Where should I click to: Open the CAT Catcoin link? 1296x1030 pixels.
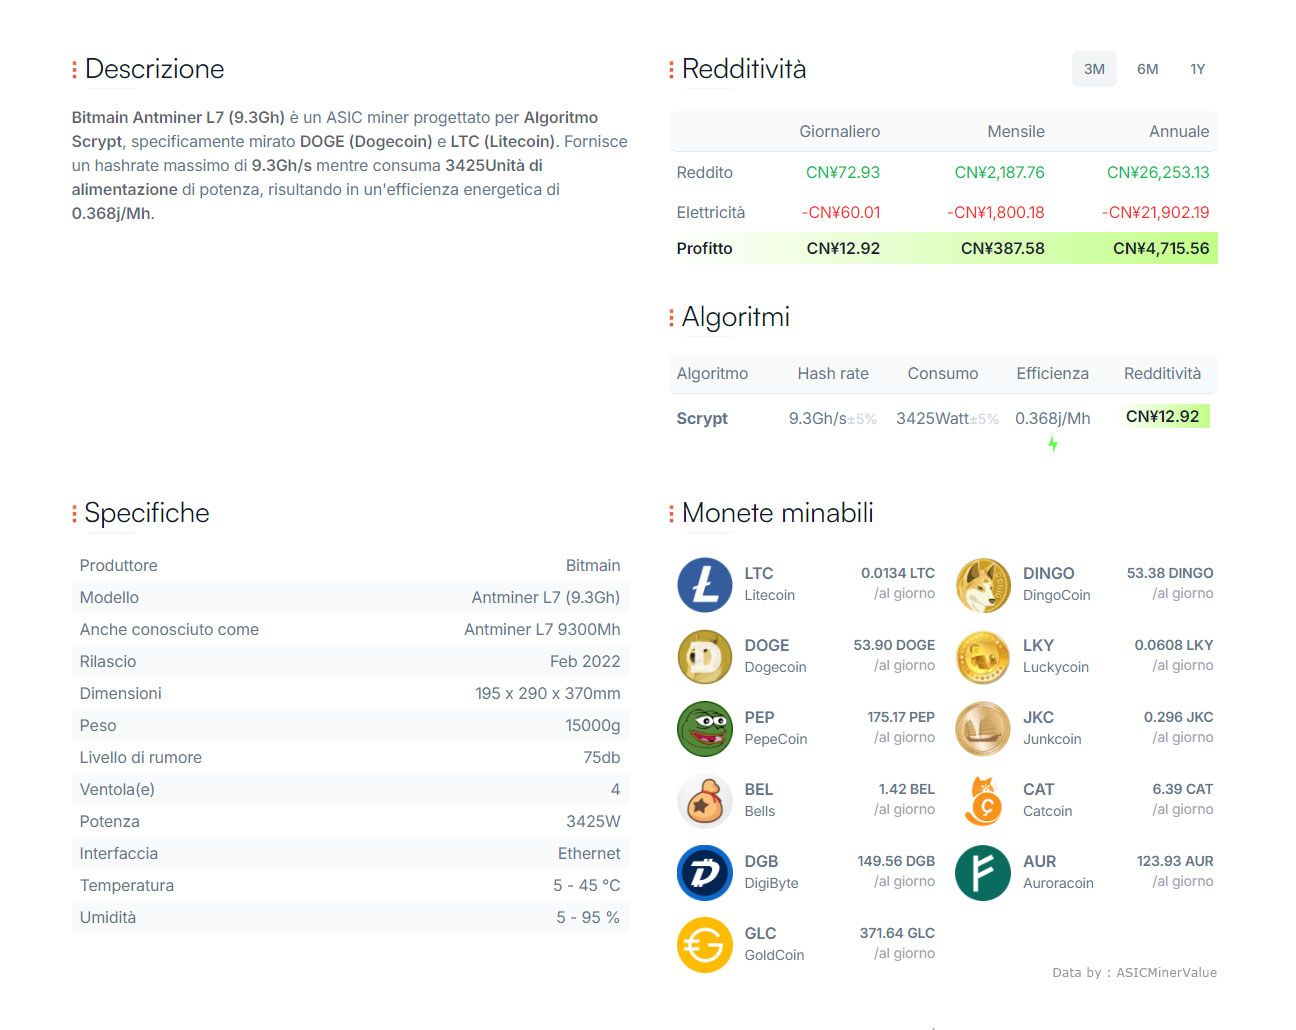coord(1047,800)
